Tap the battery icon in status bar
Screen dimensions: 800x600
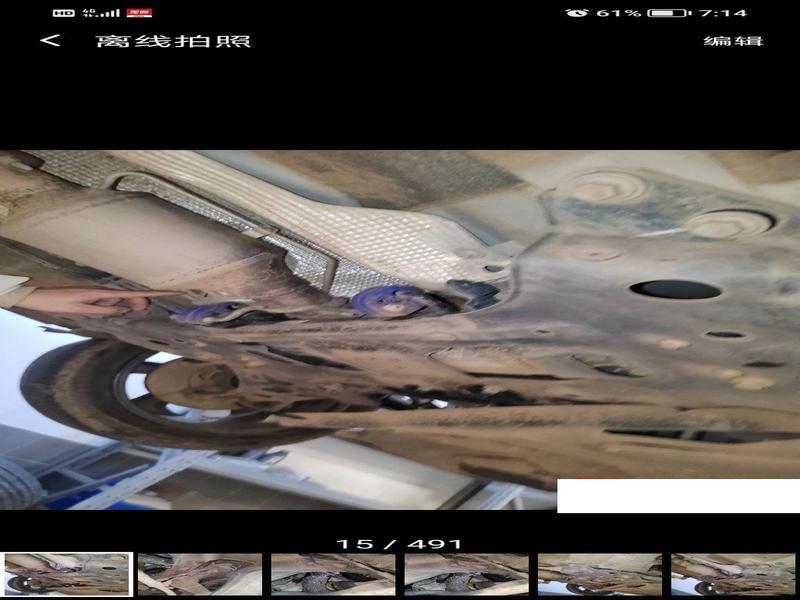point(667,13)
